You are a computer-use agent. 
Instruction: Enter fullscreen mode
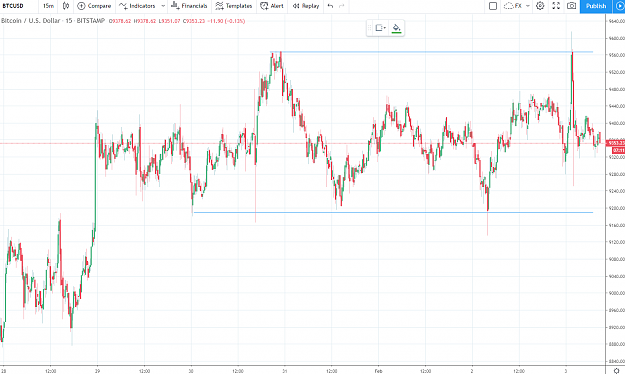(x=556, y=6)
